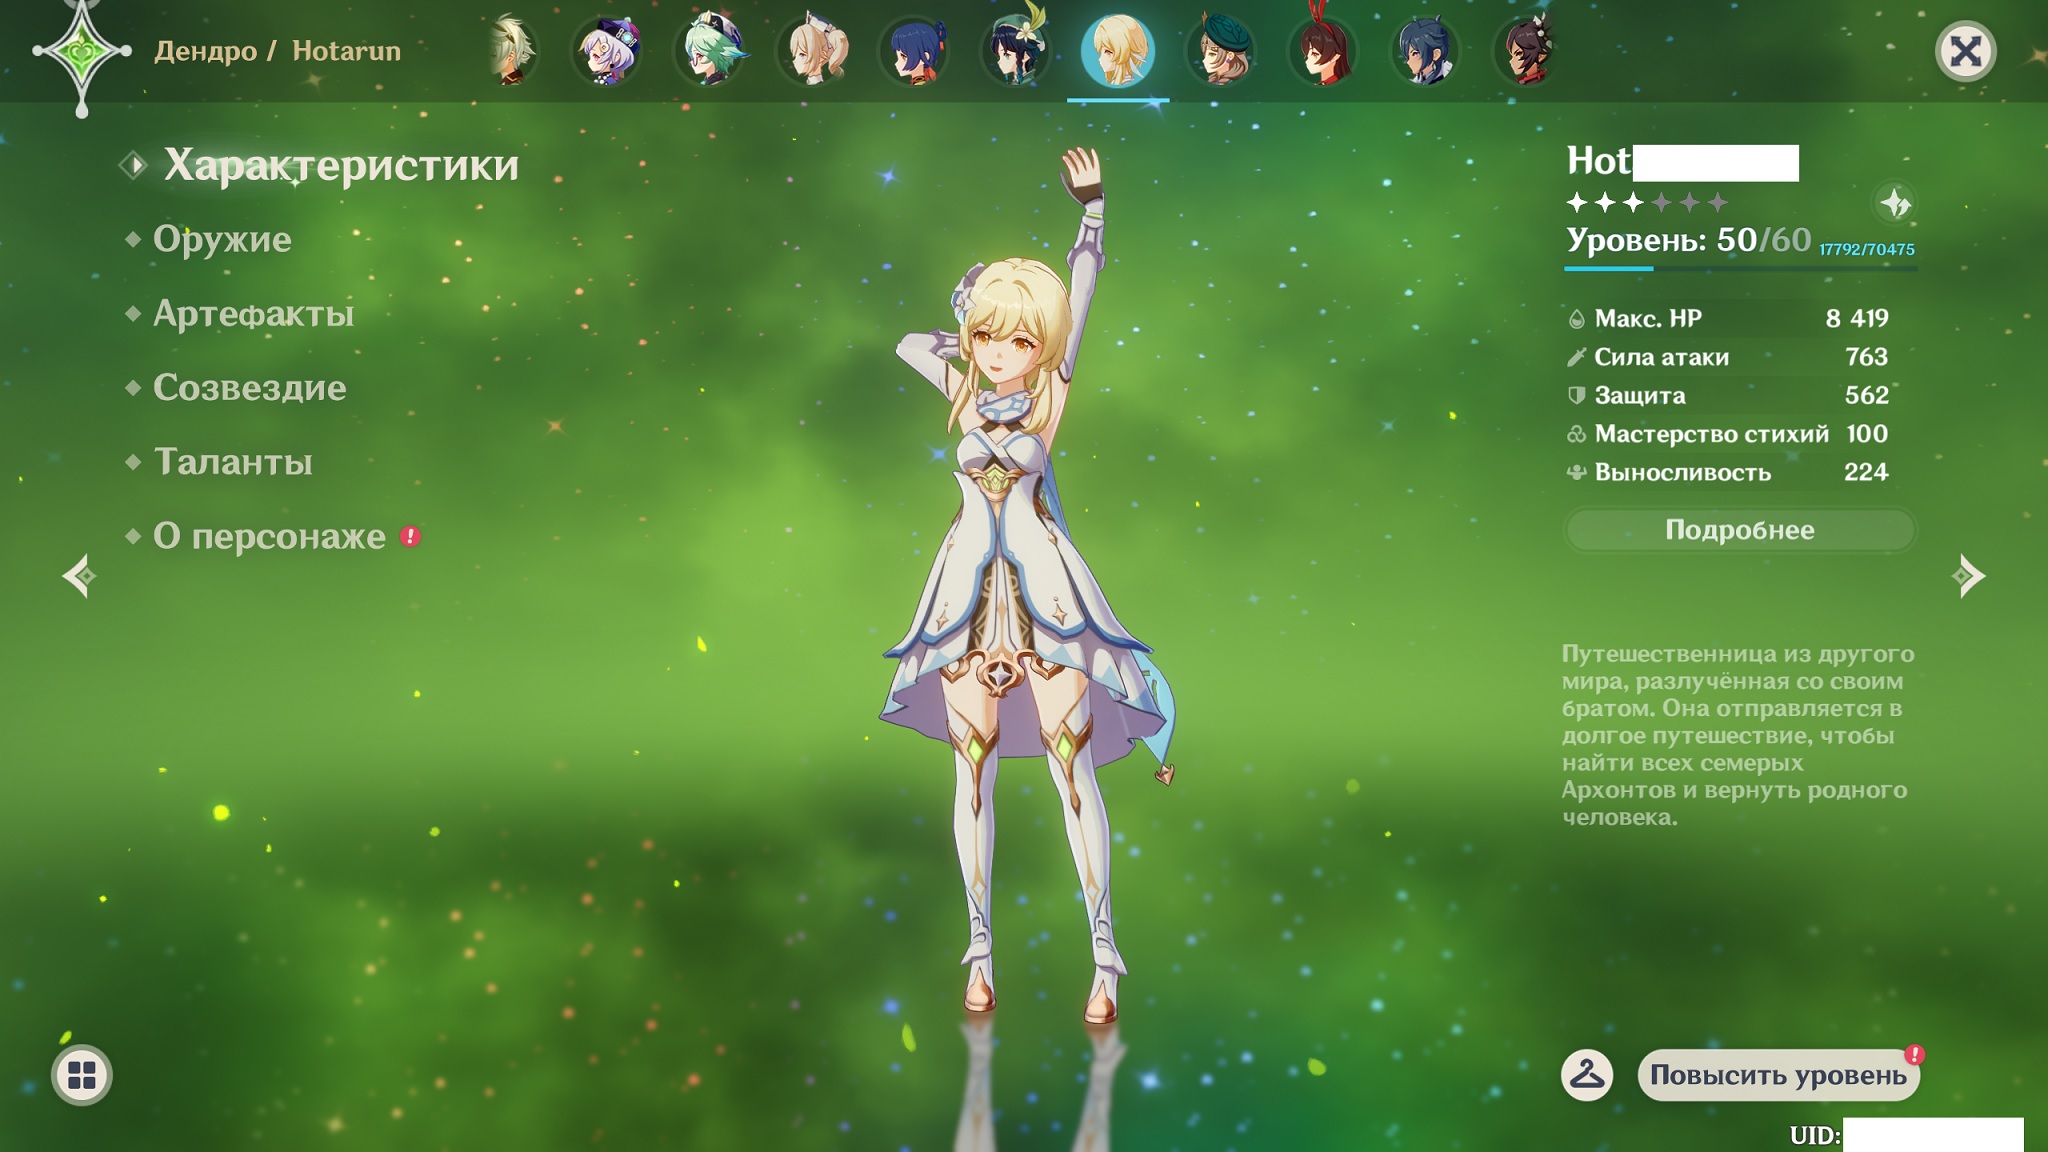The image size is (2048, 1152).
Task: Select the character with green flower hat
Action: click(x=1015, y=50)
